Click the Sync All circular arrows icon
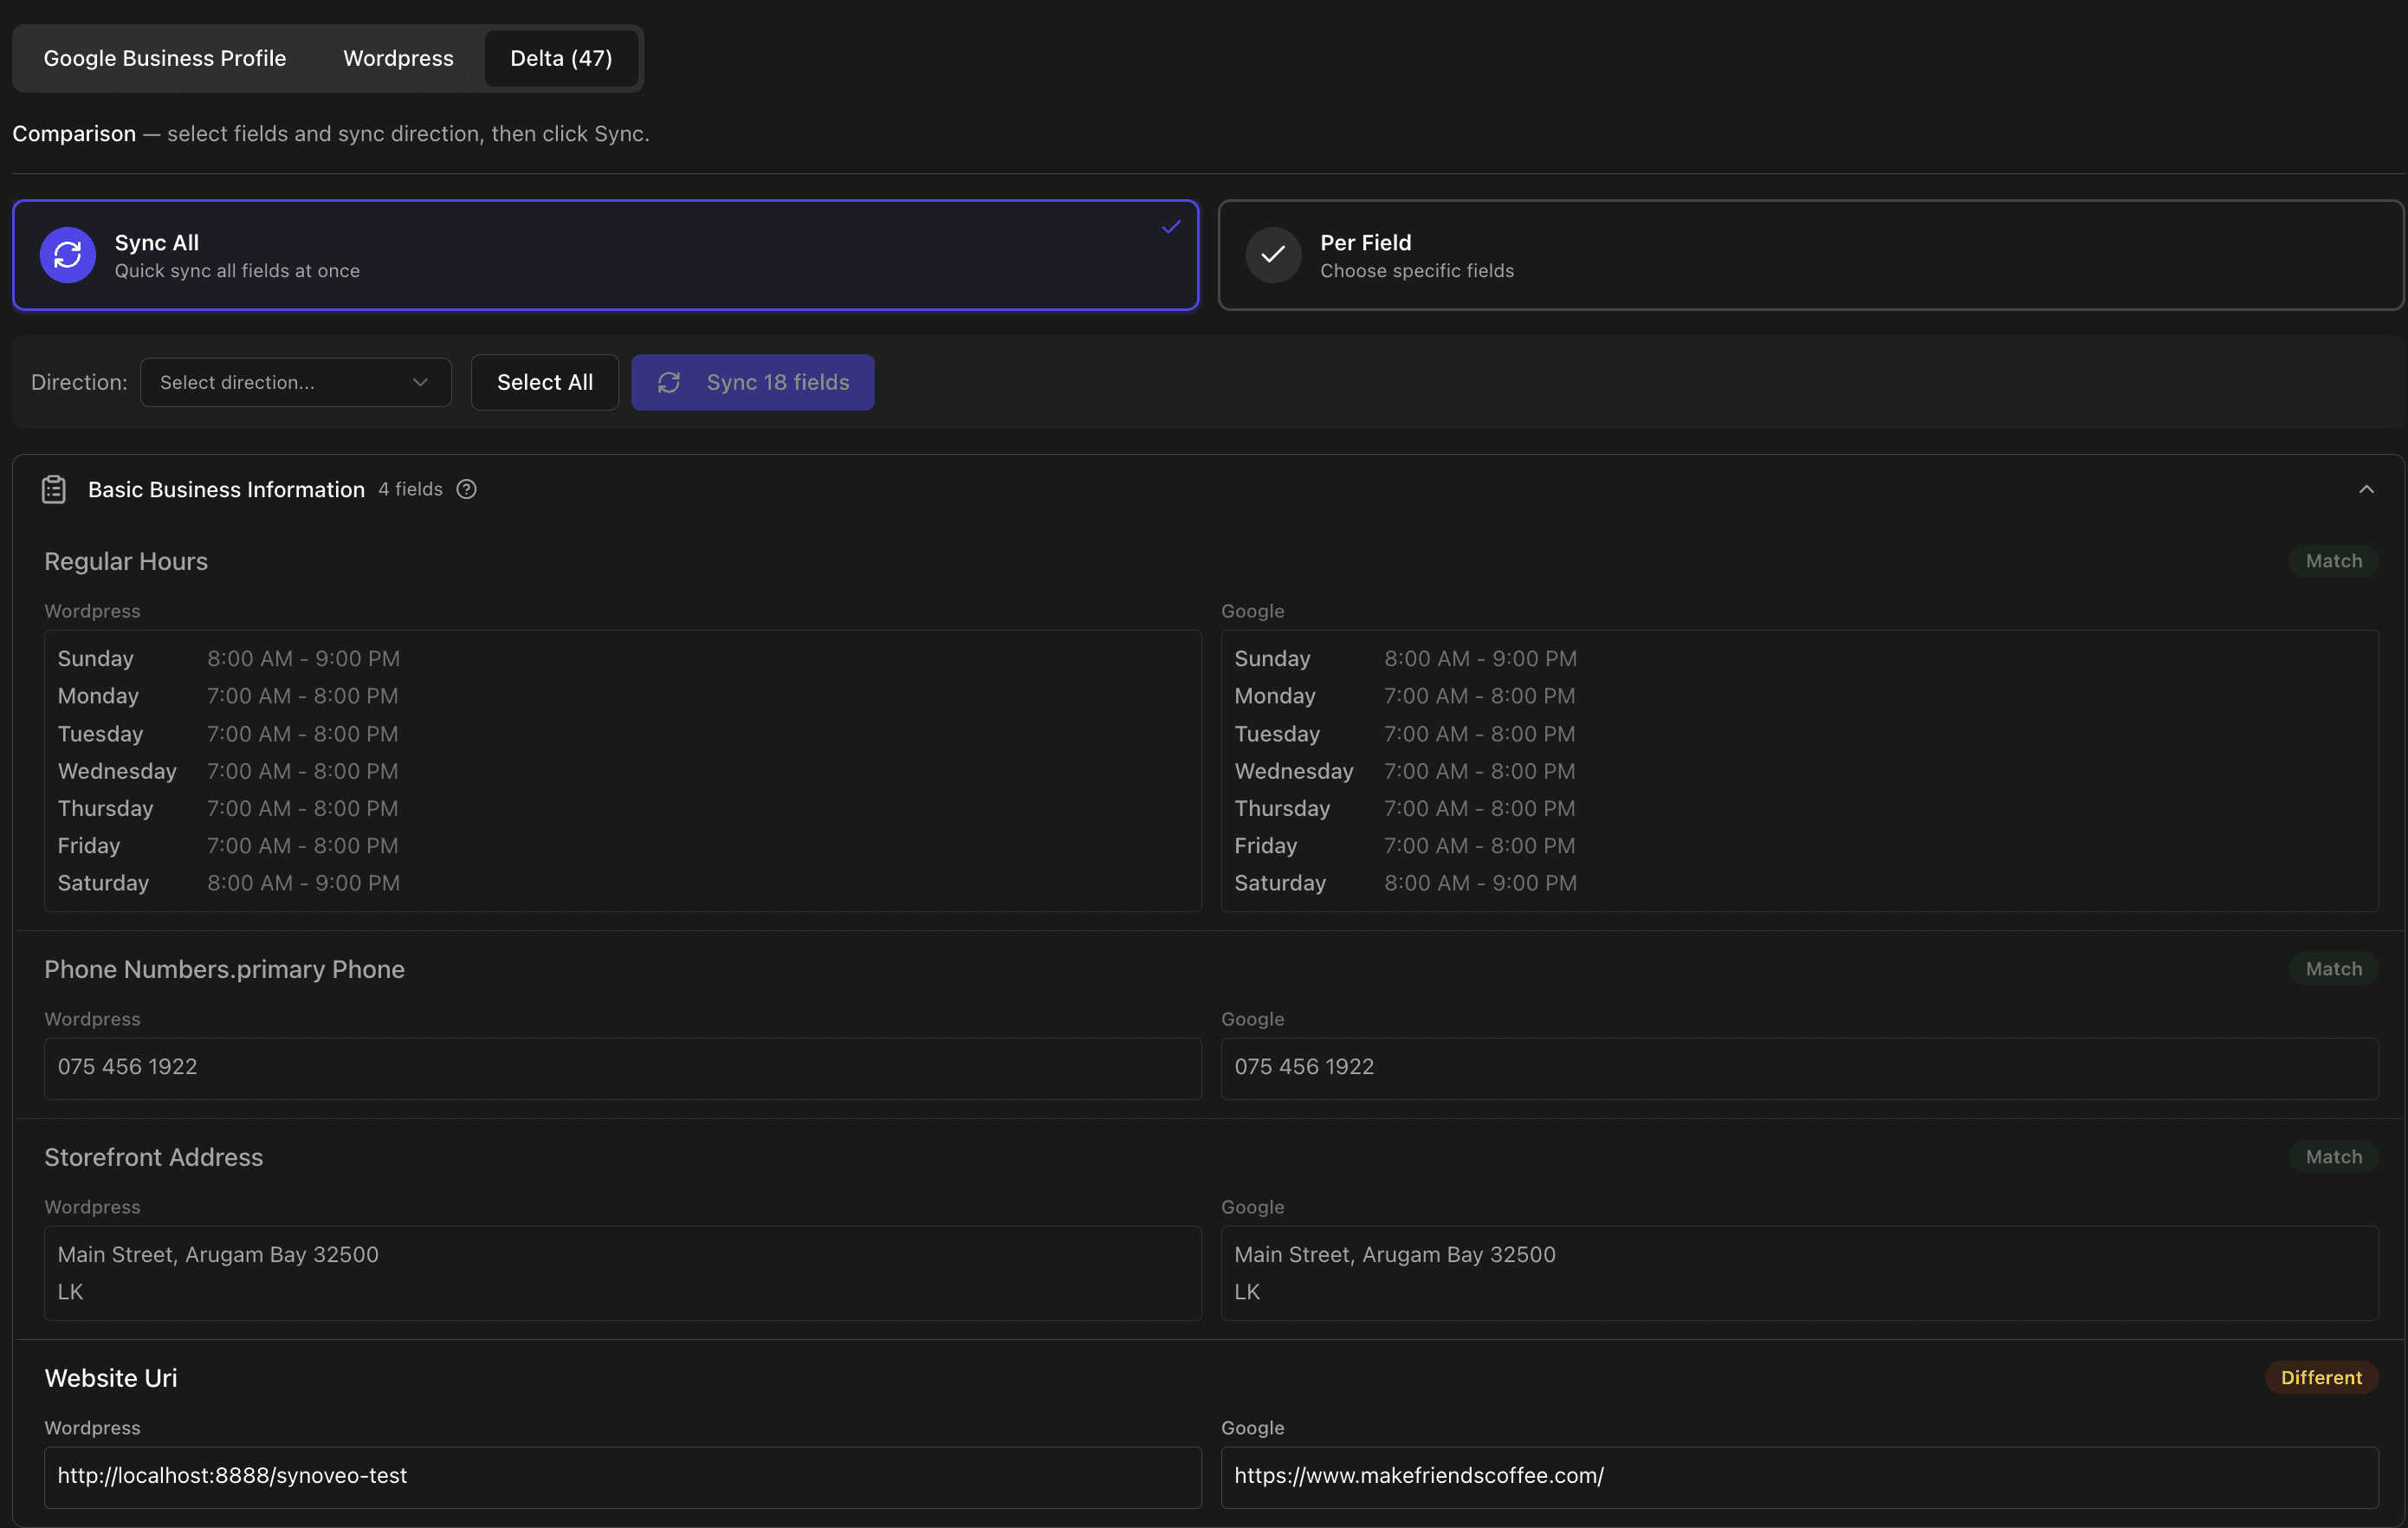2408x1528 pixels. click(67, 255)
